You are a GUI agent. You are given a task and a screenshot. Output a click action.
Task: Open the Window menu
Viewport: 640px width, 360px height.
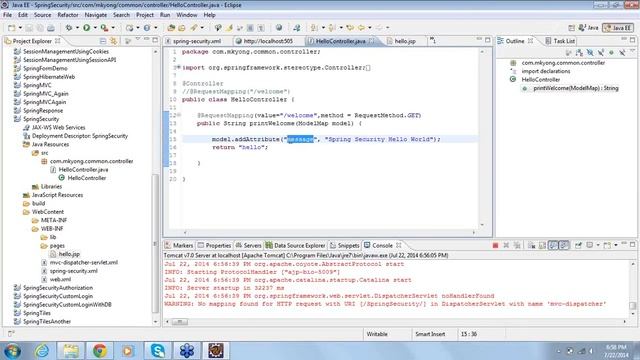pyautogui.click(x=187, y=15)
